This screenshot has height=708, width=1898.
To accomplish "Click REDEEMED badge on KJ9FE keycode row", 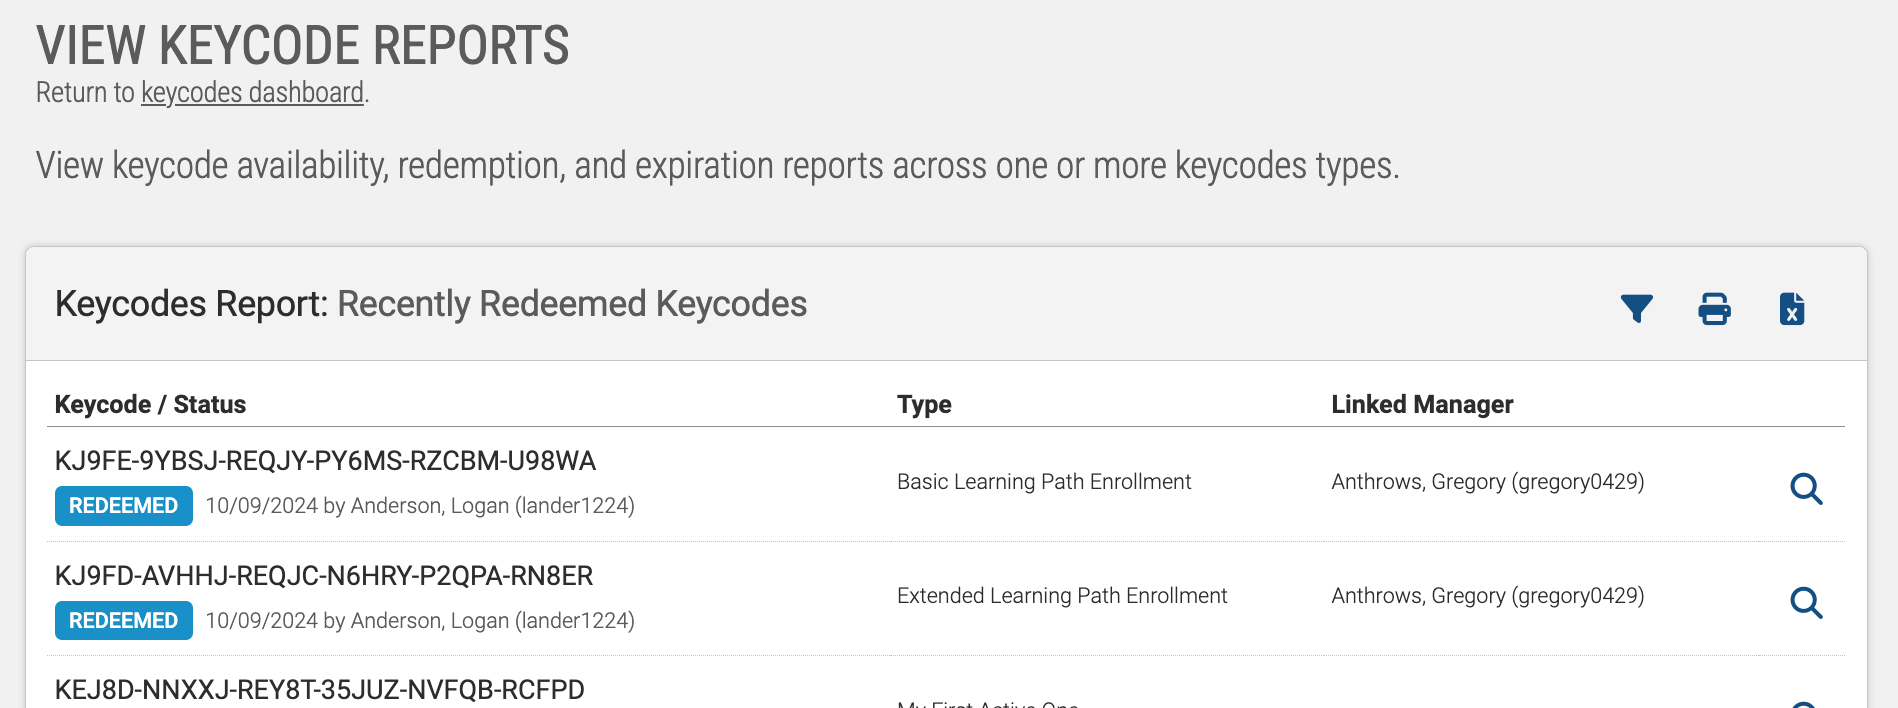I will pyautogui.click(x=124, y=506).
